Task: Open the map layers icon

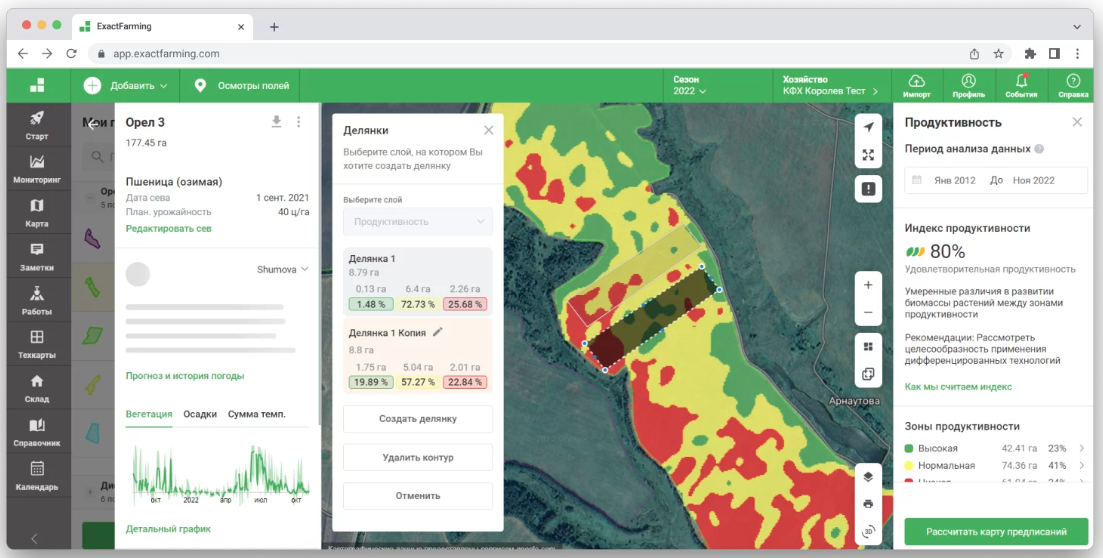Action: point(868,476)
